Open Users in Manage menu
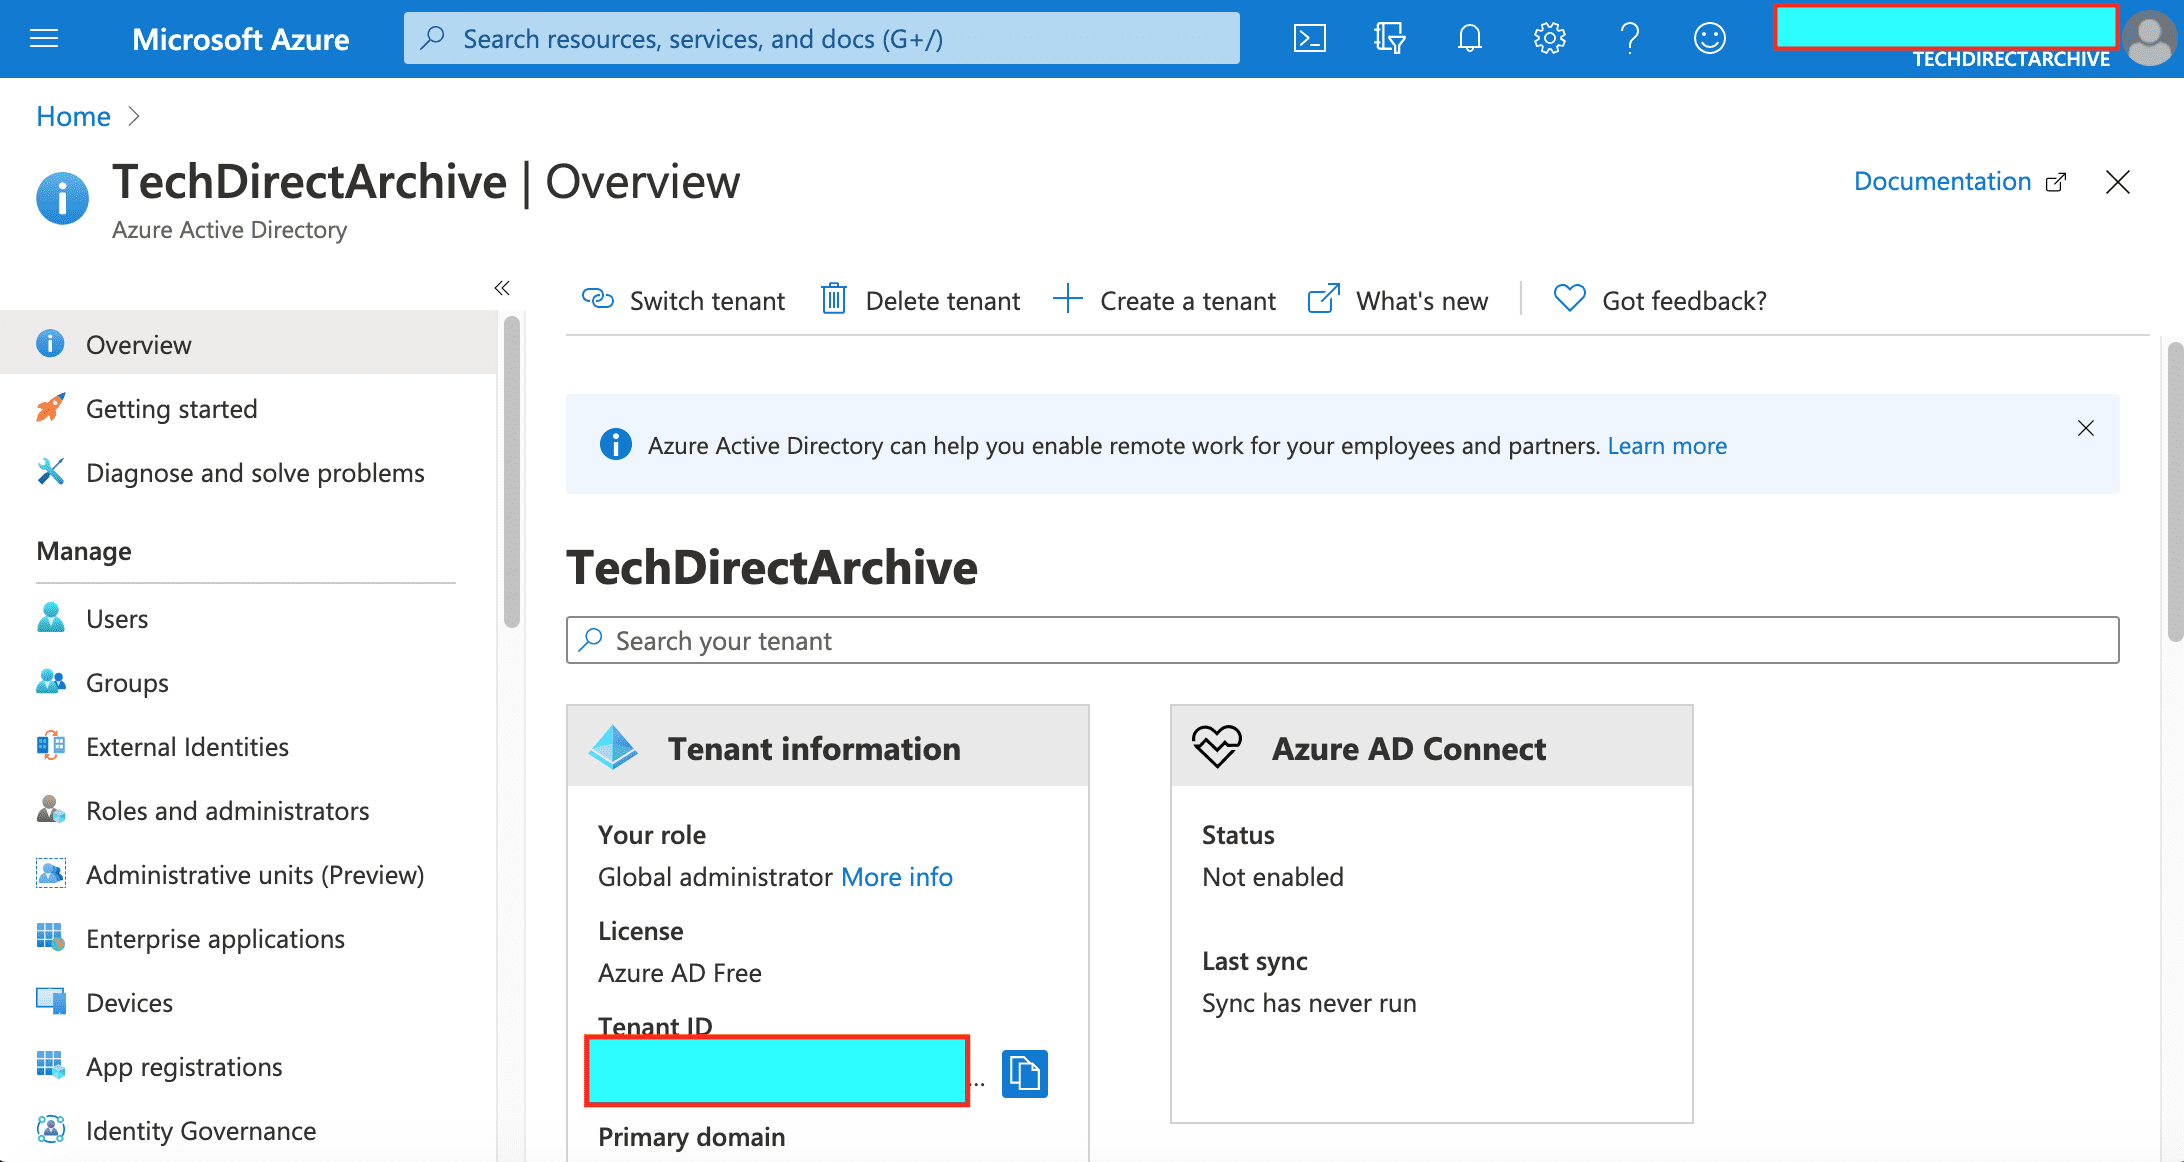Viewport: 2184px width, 1162px height. click(x=117, y=619)
